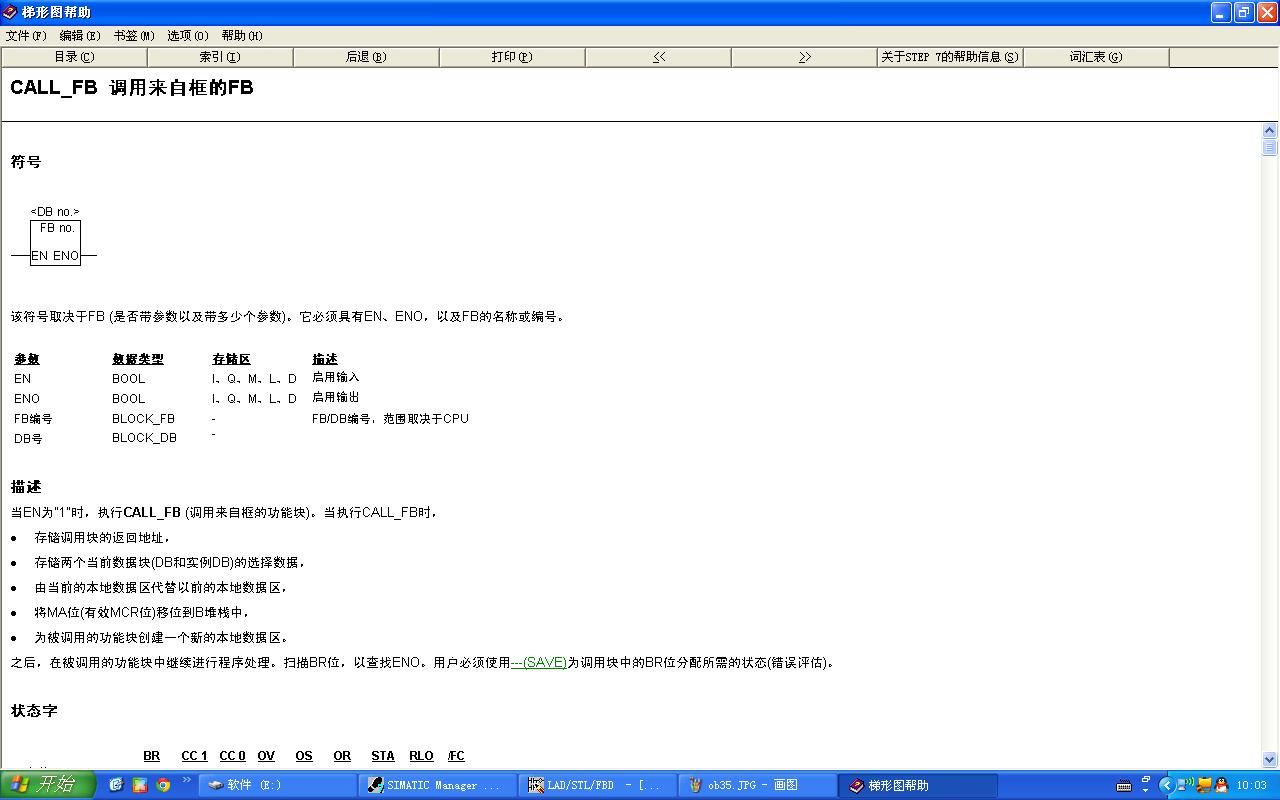The image size is (1280, 800).
Task: Click the 索引(I) index button
Action: pos(220,57)
